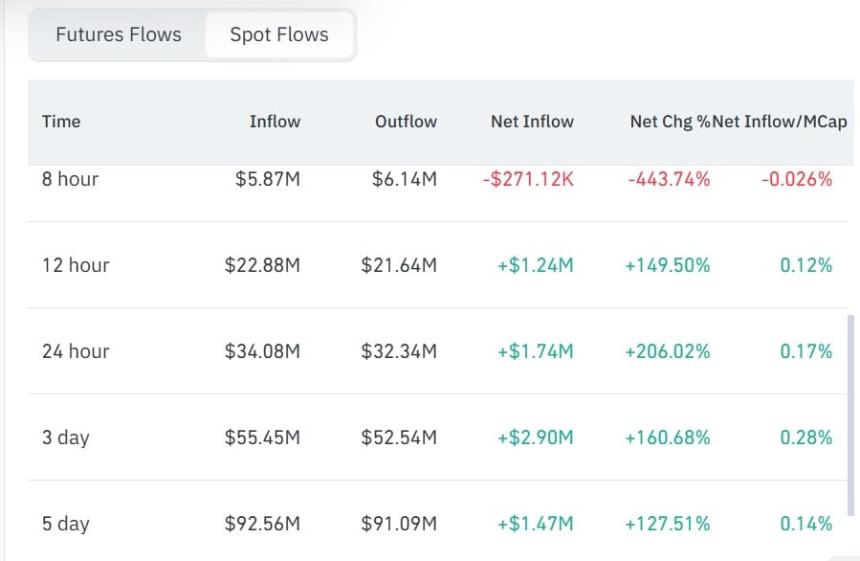This screenshot has height=561, width=860.
Task: Click the +$1.47M net inflow value
Action: 535,524
